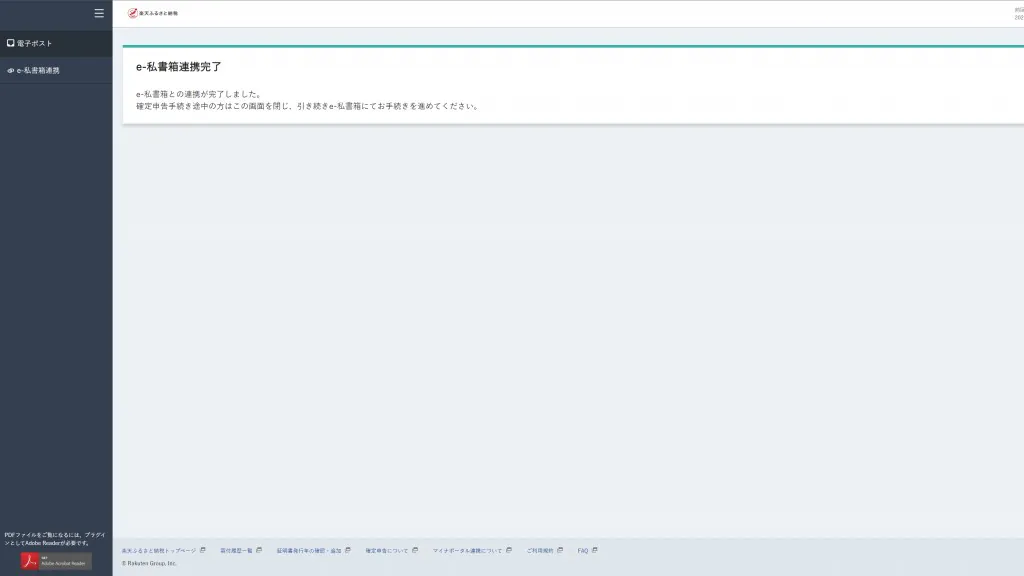
Task: Click the new-window icon beside FAQ
Action: pos(595,550)
